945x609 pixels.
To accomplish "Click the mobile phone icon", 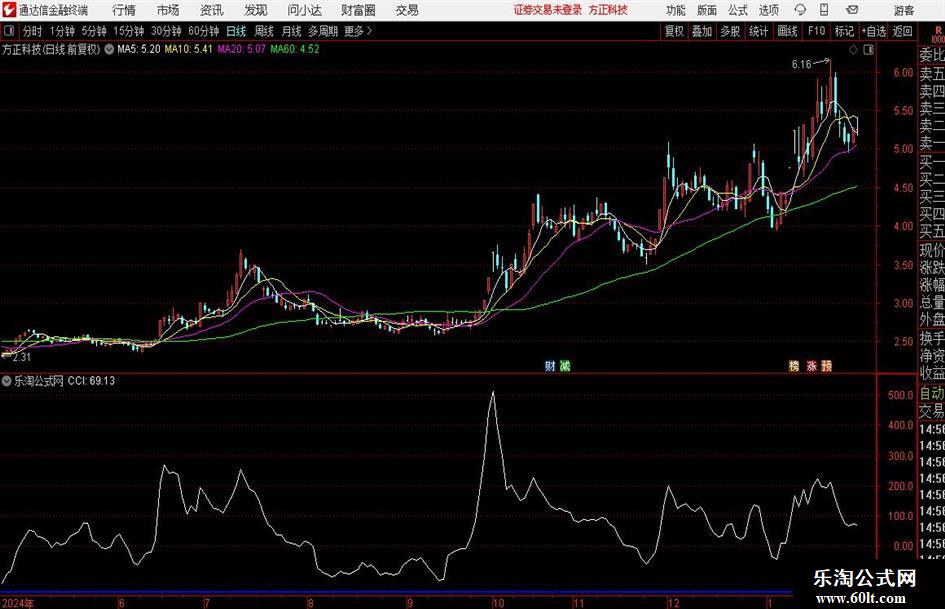I will coord(824,10).
